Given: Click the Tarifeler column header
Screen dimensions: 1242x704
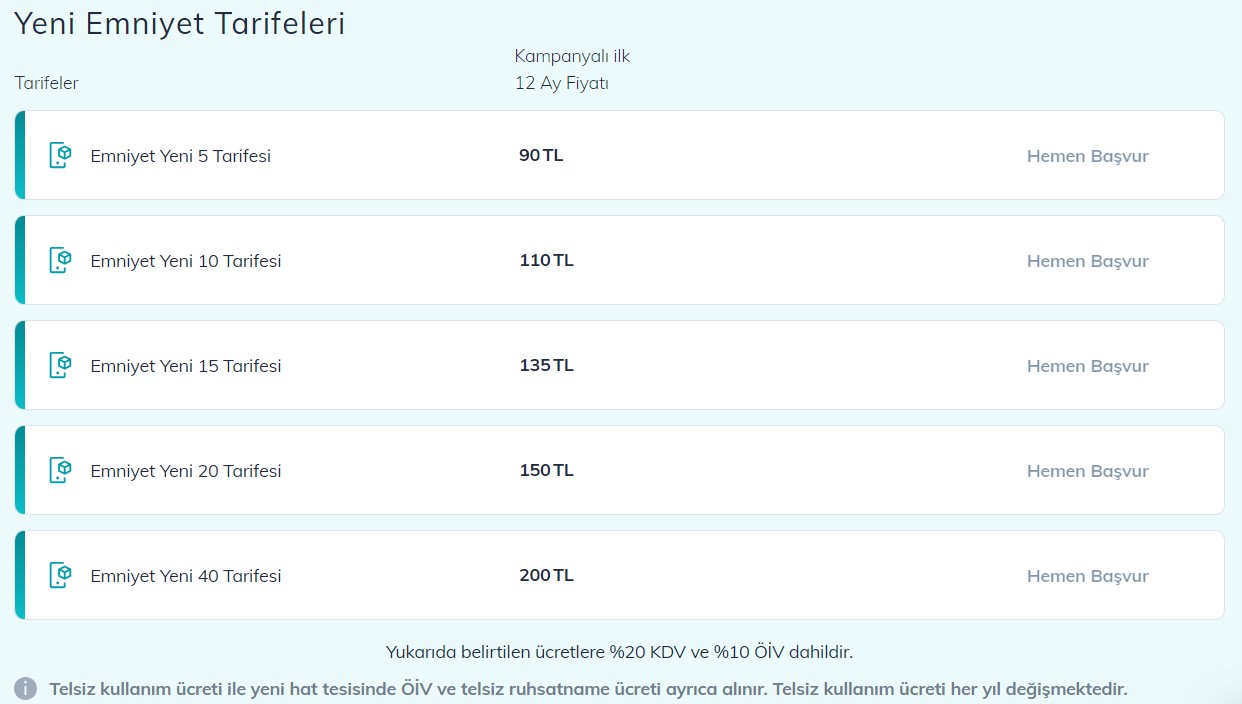Looking at the screenshot, I should click(46, 83).
